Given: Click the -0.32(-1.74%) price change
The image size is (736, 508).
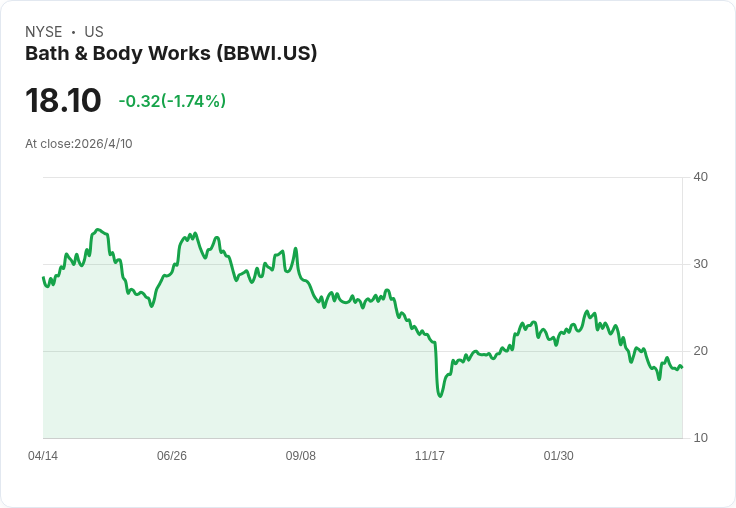Looking at the screenshot, I should click(172, 101).
